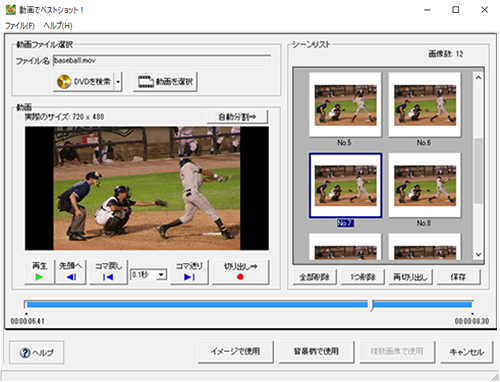Image resolution: width=500 pixels, height=382 pixels.
Task: Click the 1つ削除 button
Action: pos(363,277)
